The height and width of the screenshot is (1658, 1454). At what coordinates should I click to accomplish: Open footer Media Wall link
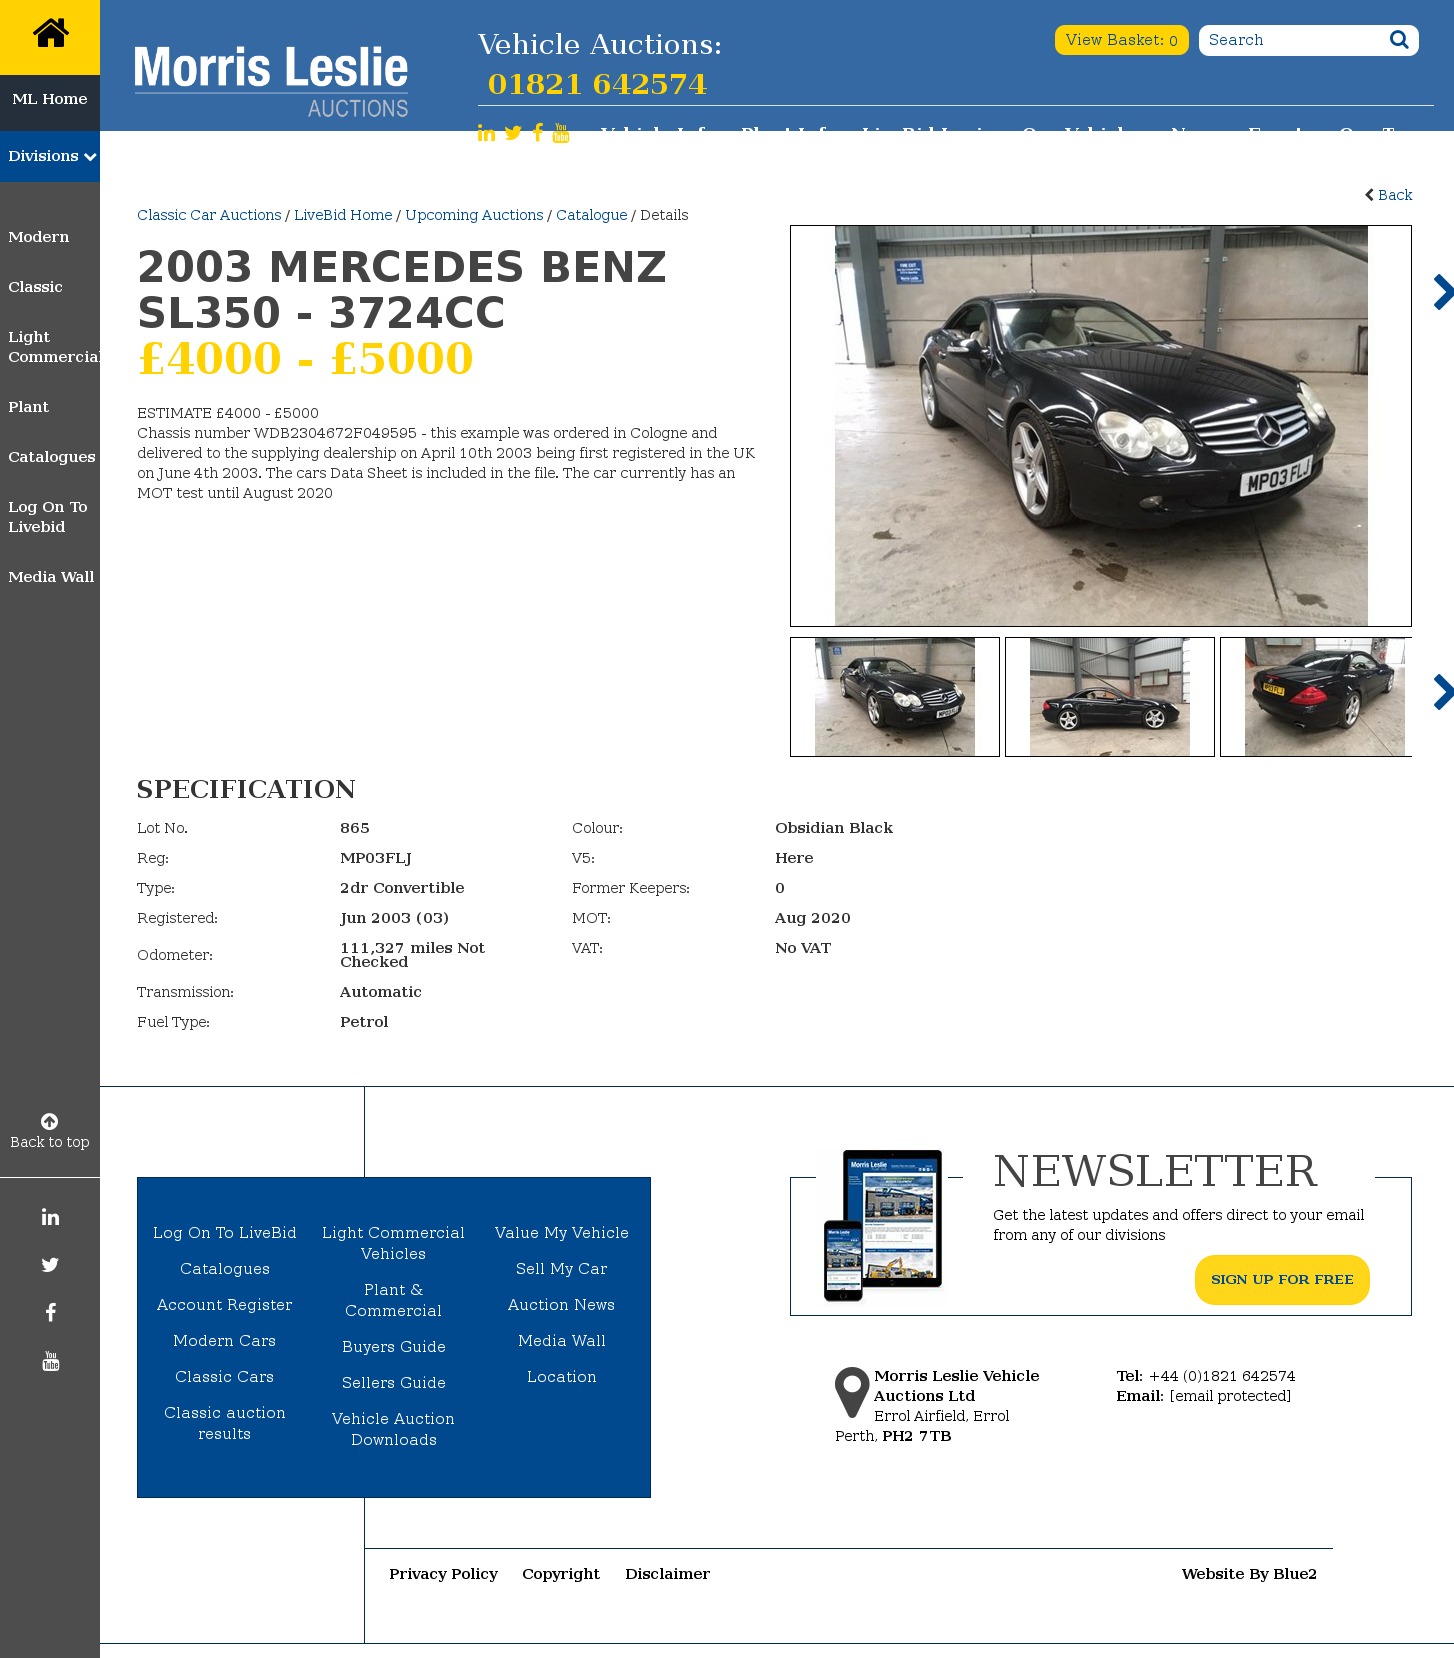(562, 1341)
